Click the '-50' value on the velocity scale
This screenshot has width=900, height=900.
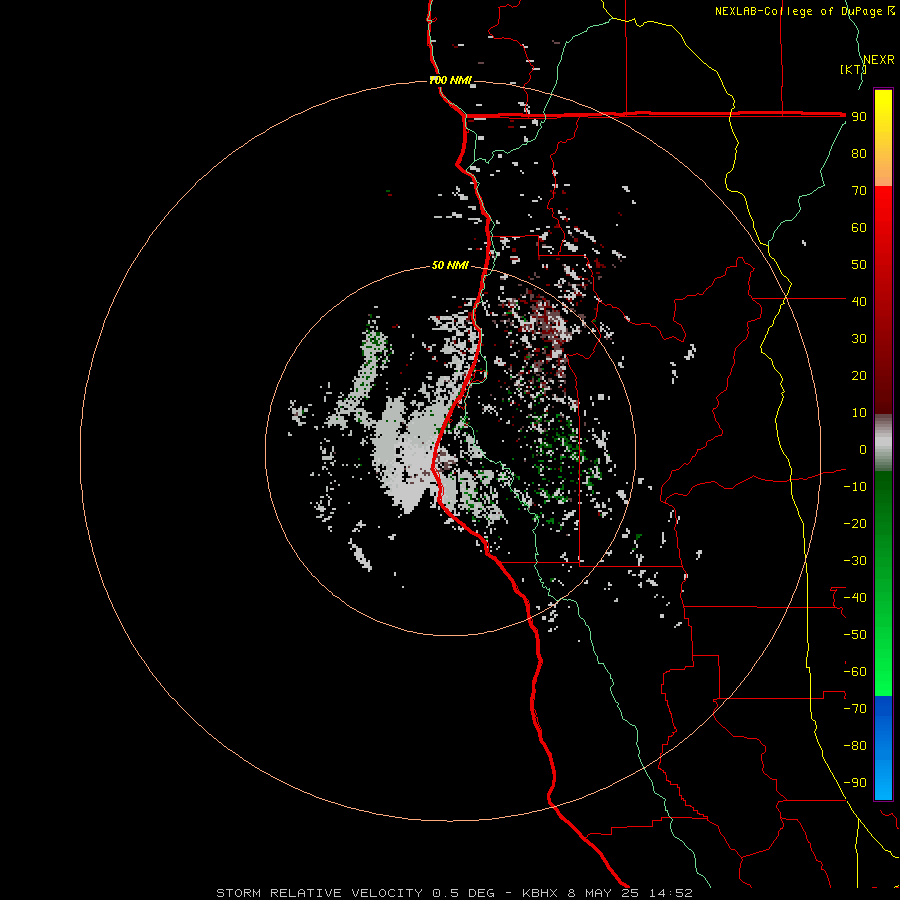click(855, 635)
